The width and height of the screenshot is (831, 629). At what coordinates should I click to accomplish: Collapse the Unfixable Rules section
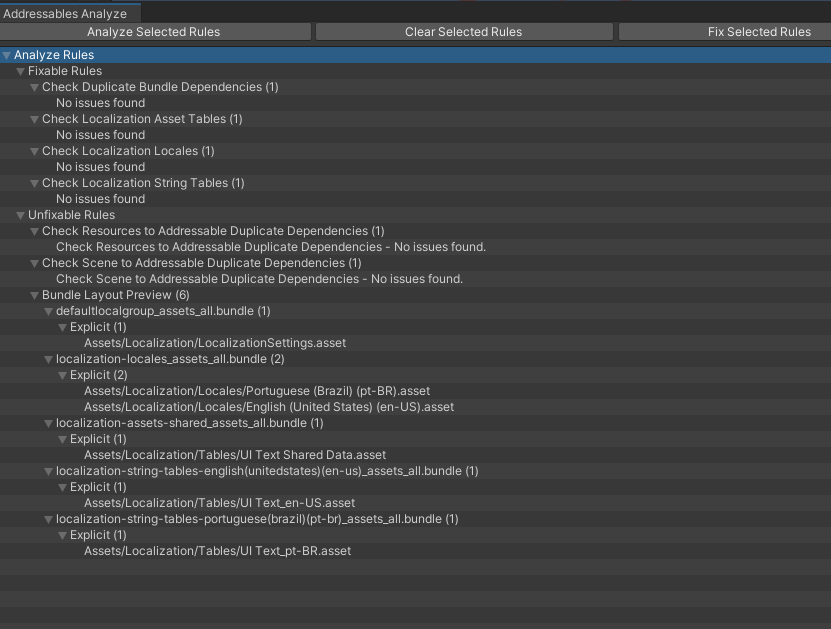20,214
